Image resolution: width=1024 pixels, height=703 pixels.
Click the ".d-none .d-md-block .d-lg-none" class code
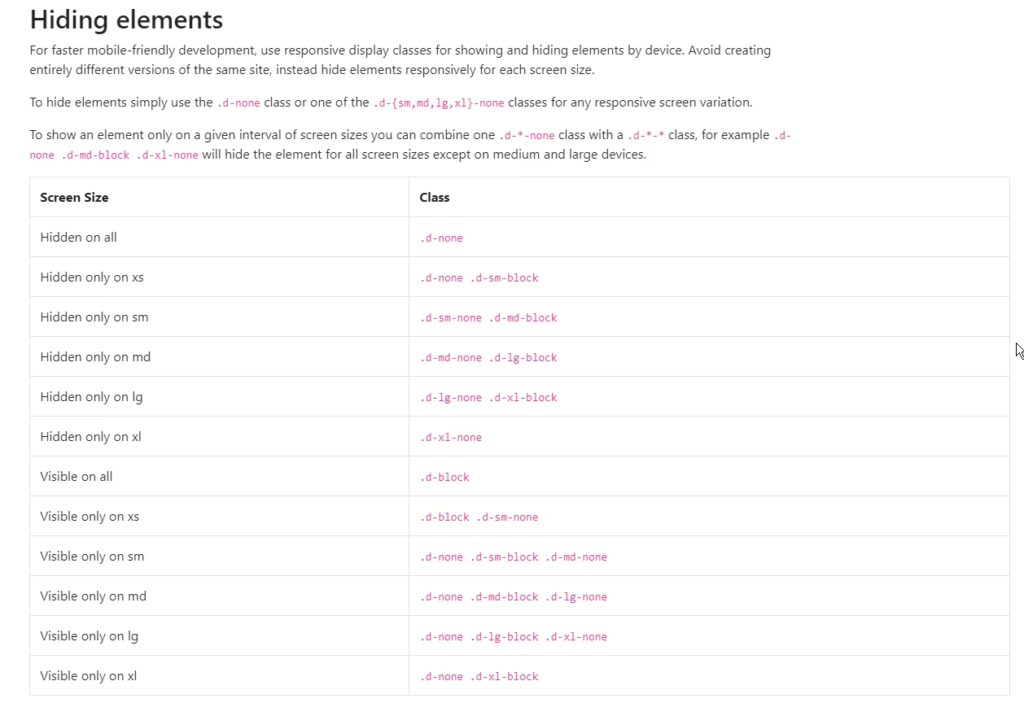click(513, 597)
